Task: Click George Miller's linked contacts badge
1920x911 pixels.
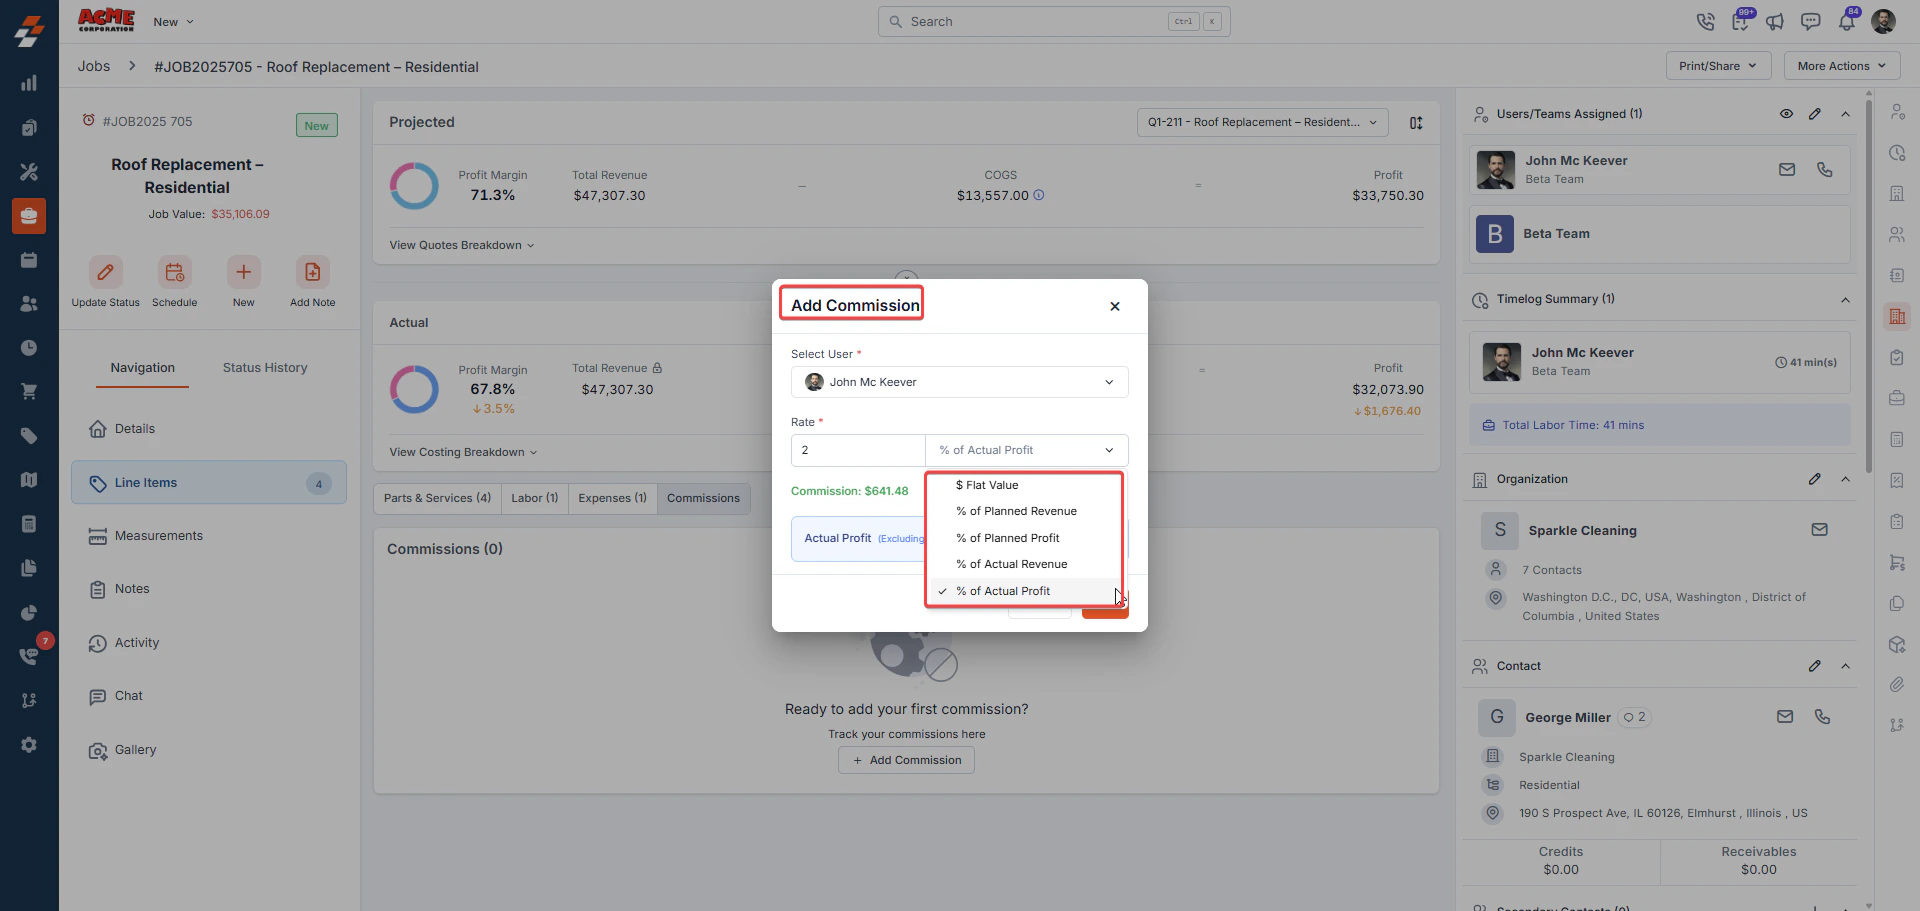Action: (1635, 717)
